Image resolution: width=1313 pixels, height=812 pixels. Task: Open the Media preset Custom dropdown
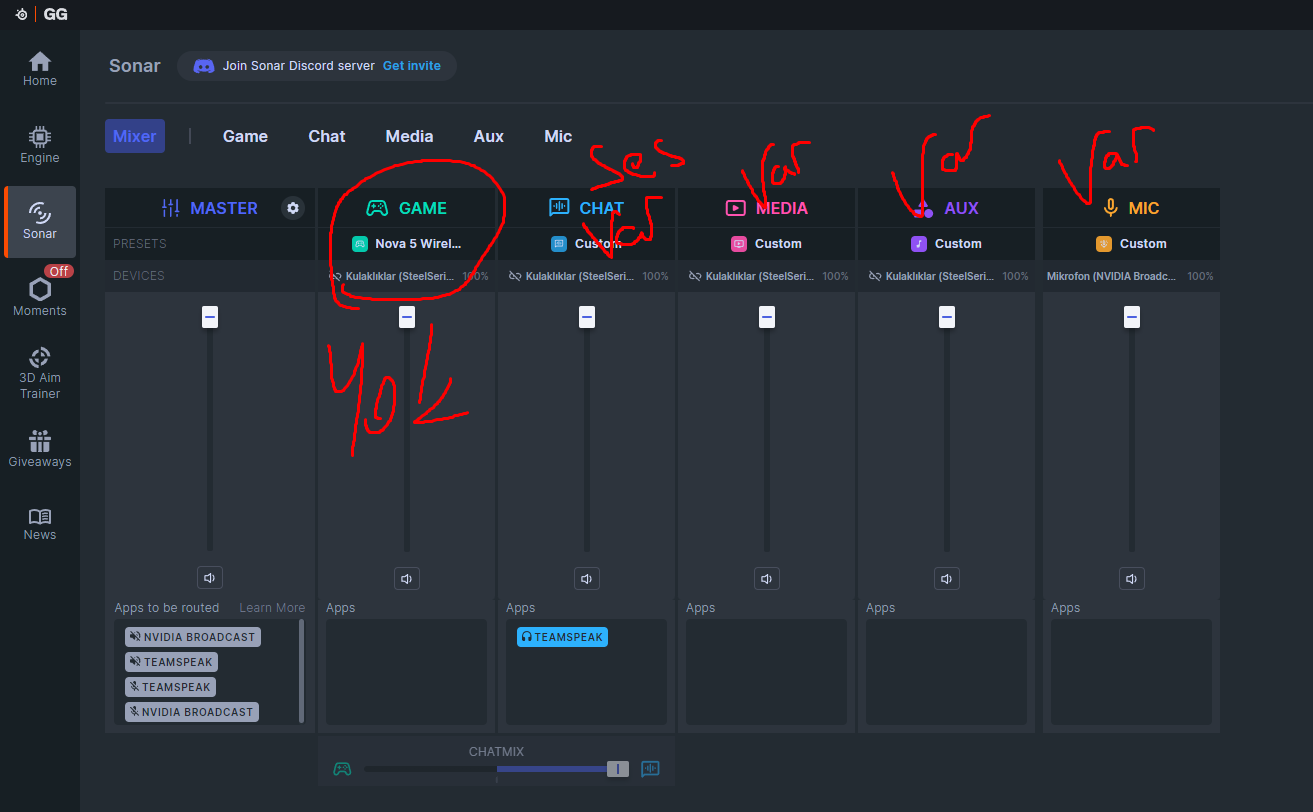coord(766,244)
